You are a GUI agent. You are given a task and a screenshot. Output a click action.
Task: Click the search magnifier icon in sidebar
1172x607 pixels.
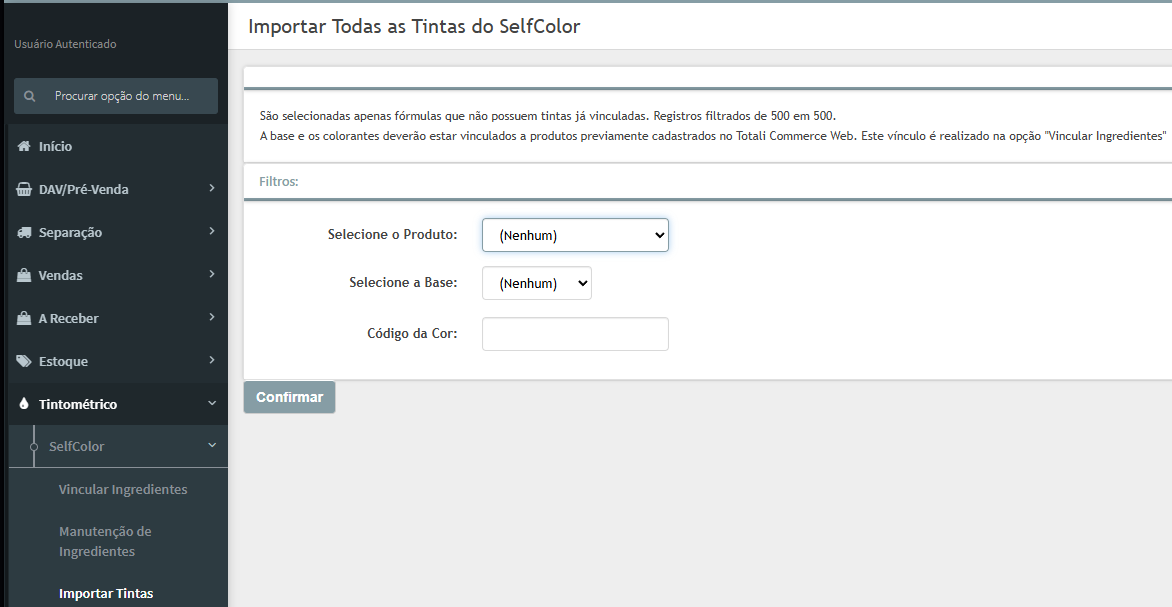pos(30,96)
